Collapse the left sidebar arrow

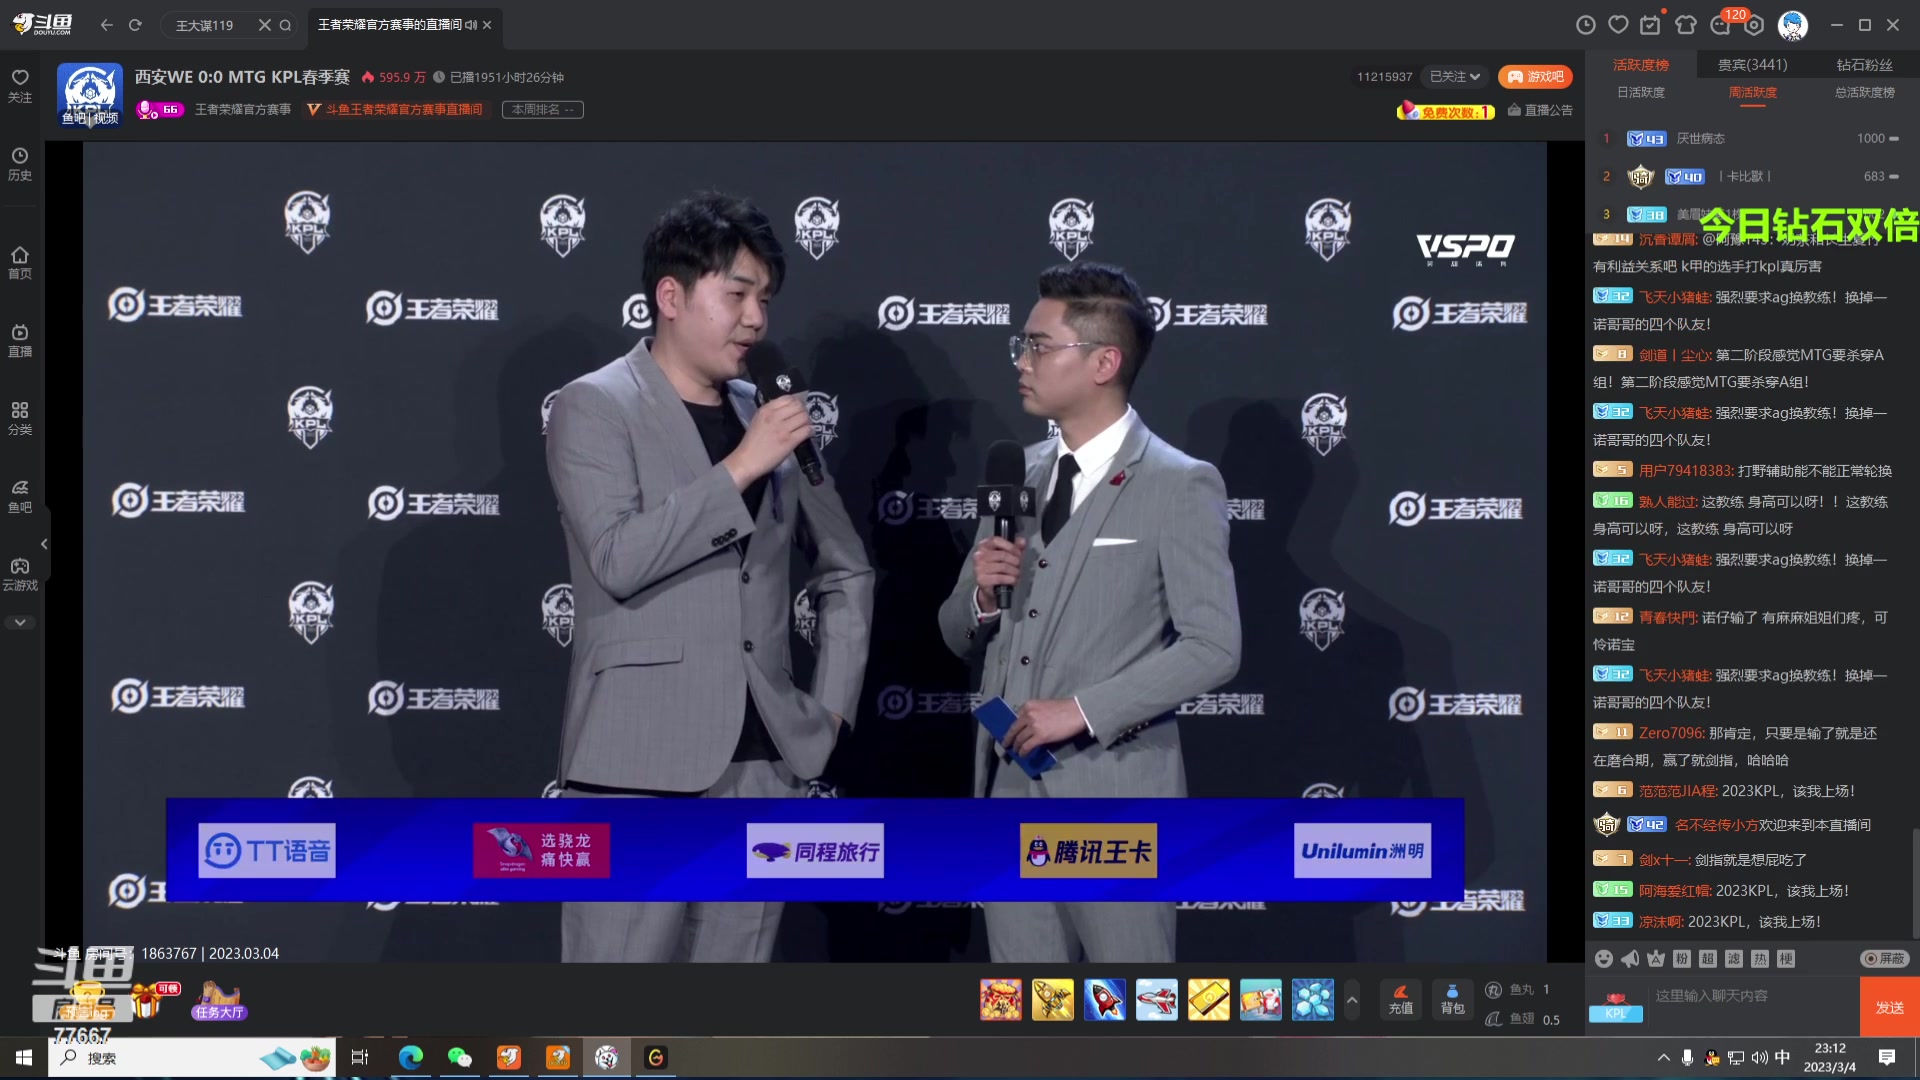click(44, 544)
